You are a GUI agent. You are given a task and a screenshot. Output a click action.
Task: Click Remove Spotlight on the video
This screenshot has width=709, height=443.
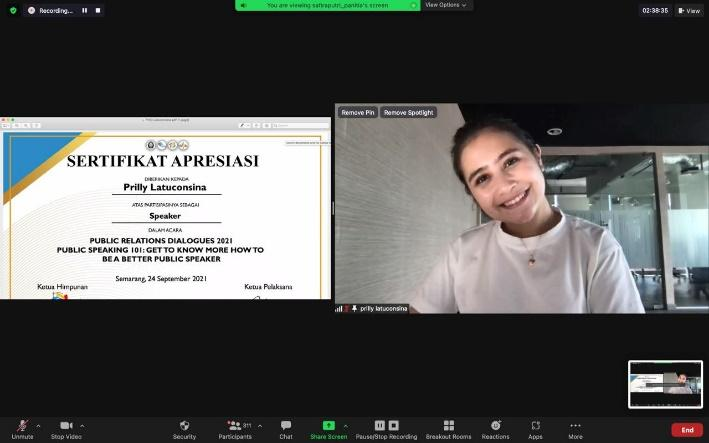pos(408,112)
